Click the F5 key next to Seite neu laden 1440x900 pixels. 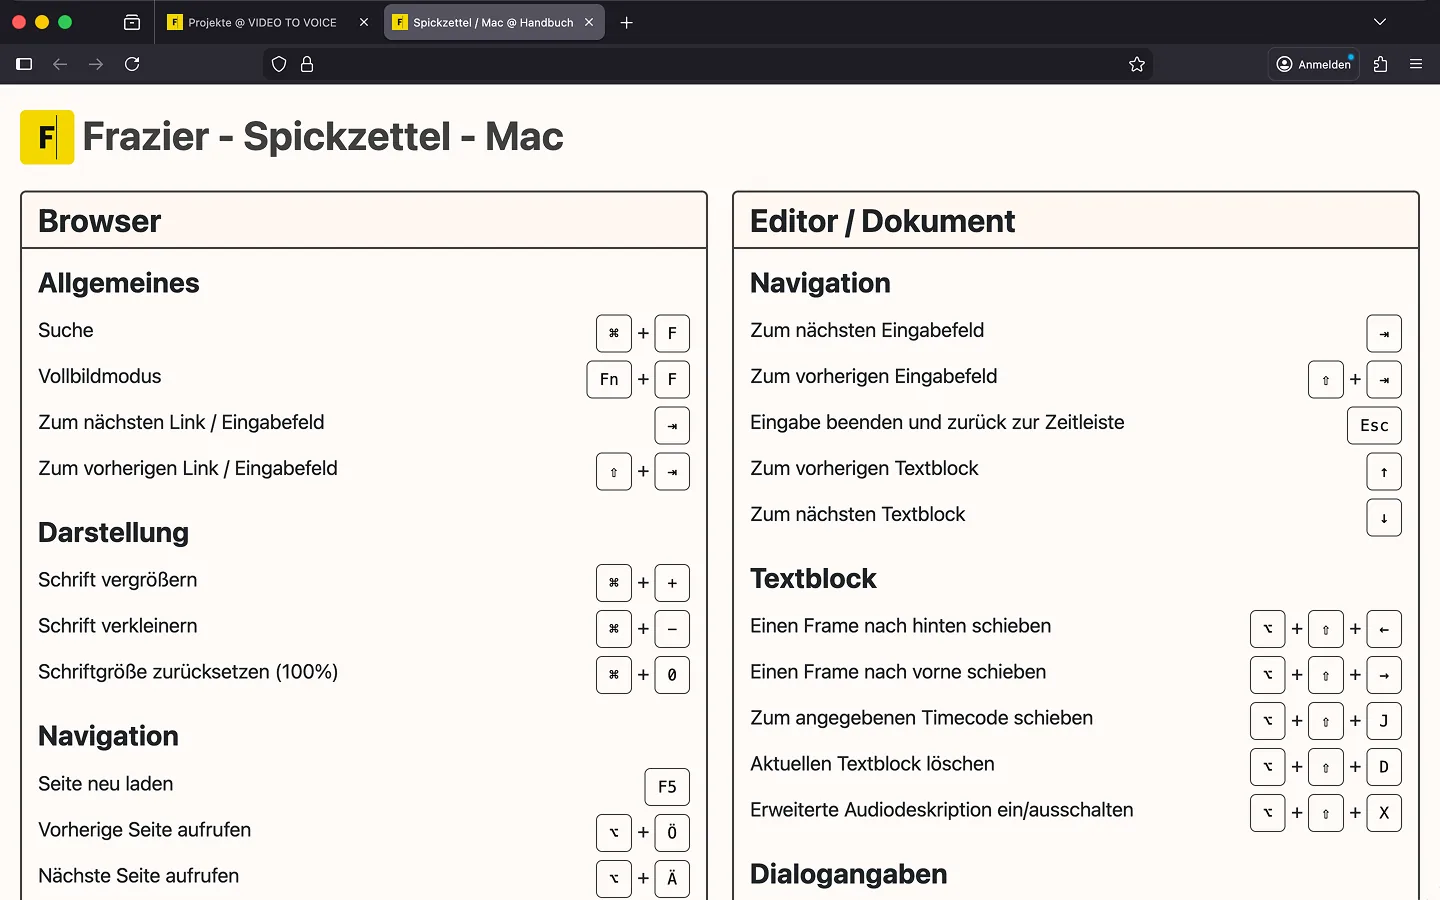pos(667,787)
